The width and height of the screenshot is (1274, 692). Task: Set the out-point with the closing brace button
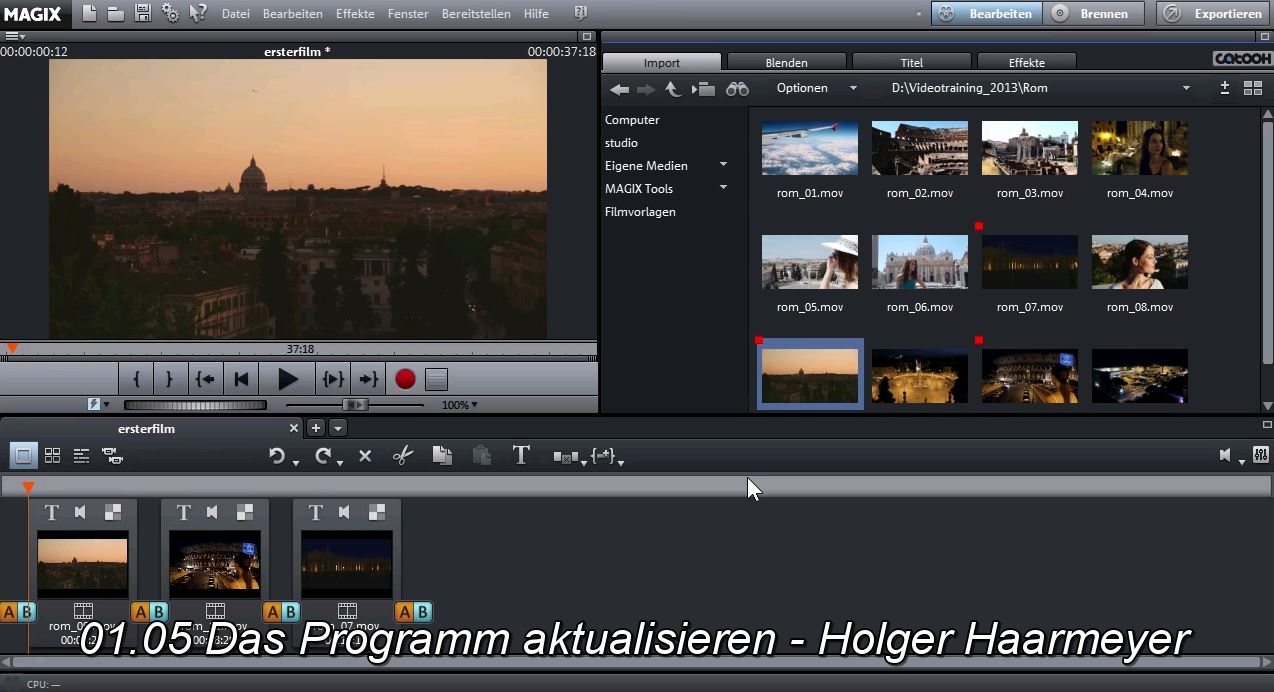169,379
